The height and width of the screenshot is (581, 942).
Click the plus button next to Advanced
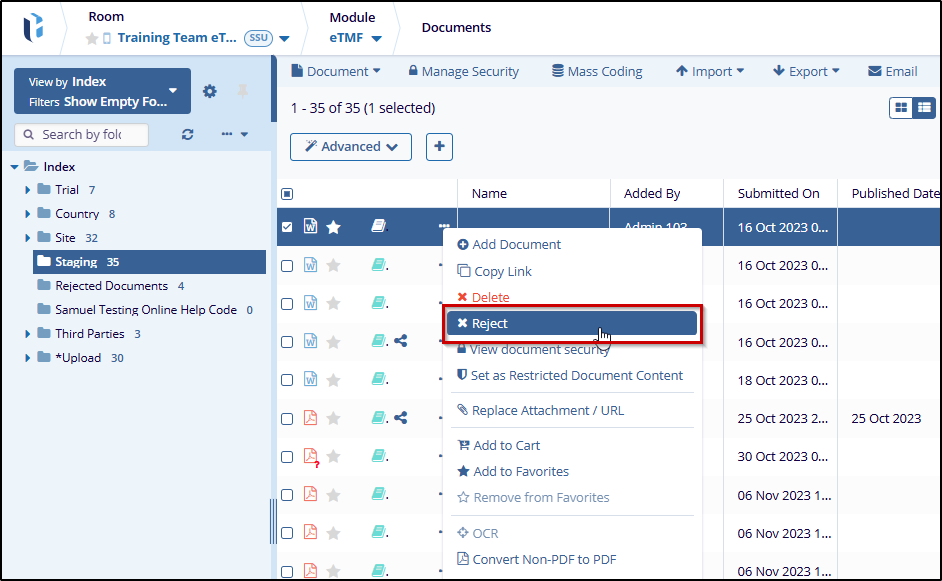[x=439, y=147]
